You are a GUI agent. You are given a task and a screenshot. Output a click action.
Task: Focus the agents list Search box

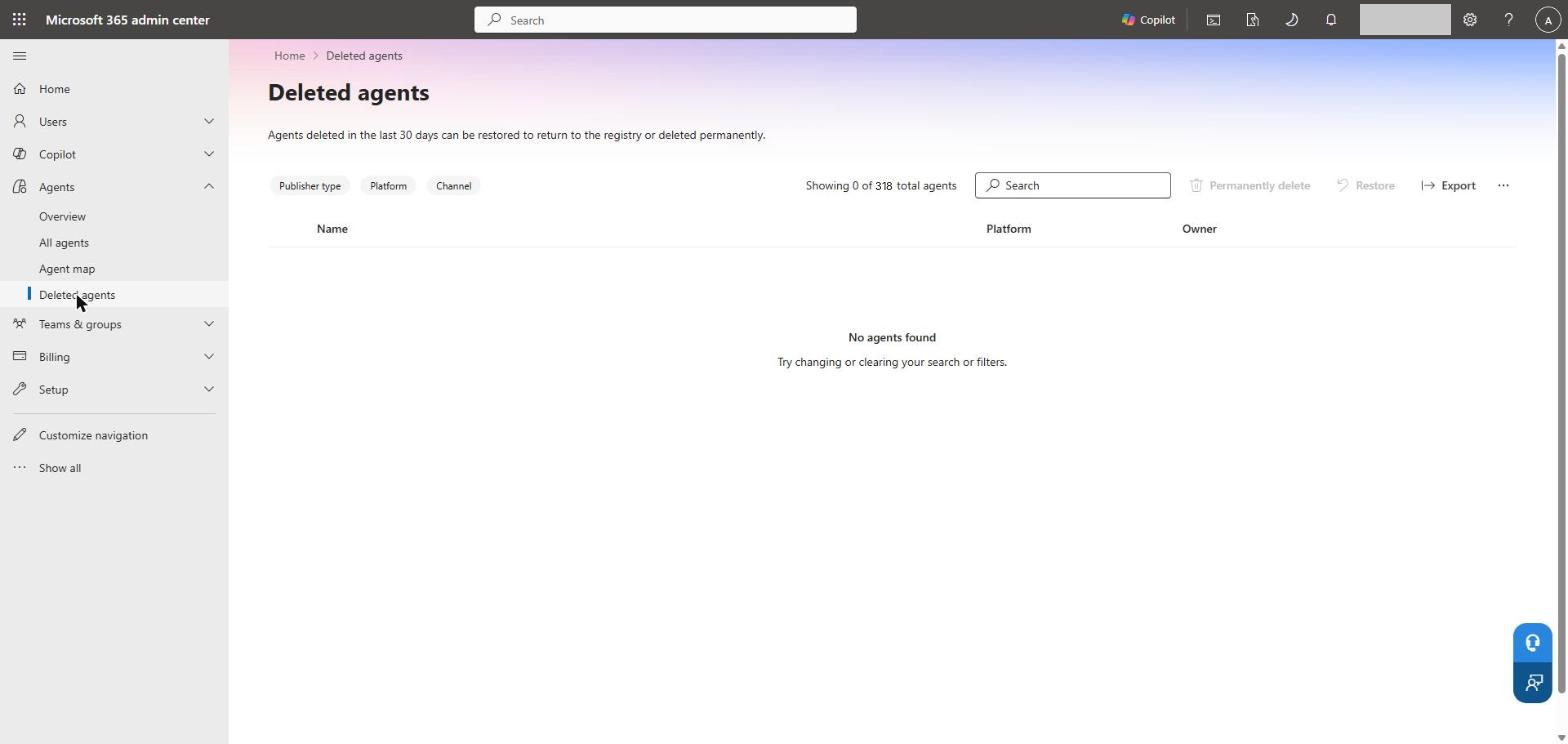pos(1072,186)
